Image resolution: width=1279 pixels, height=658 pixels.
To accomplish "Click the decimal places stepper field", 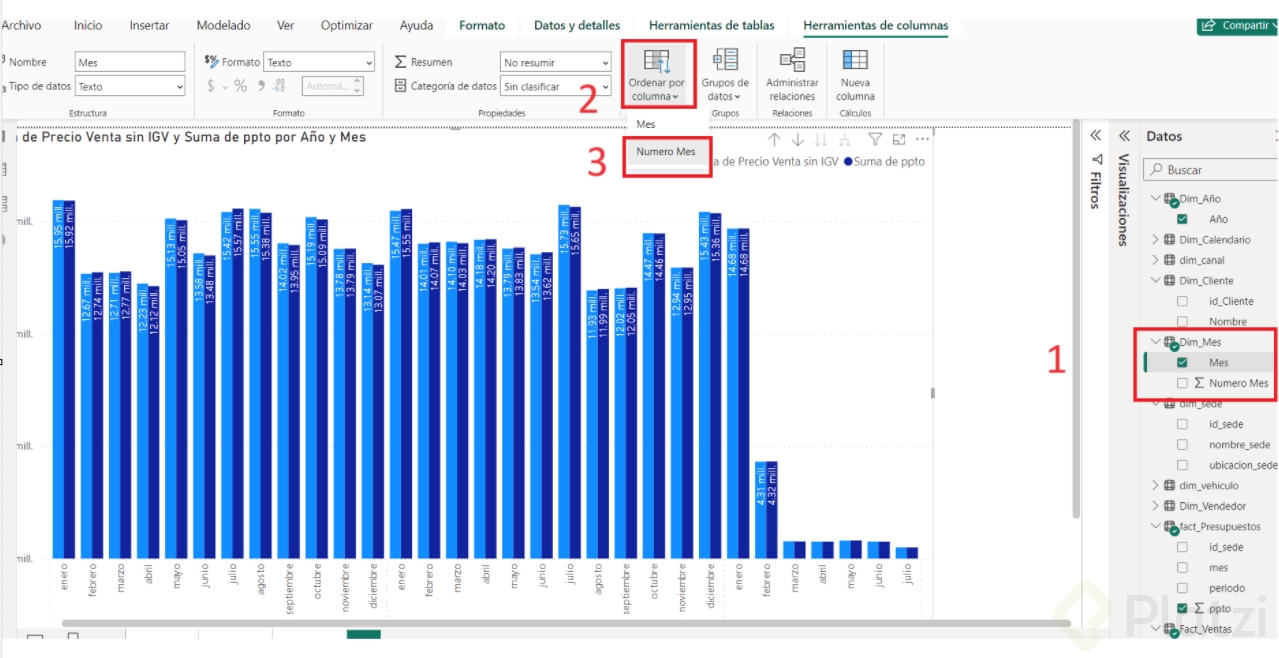I will 333,87.
